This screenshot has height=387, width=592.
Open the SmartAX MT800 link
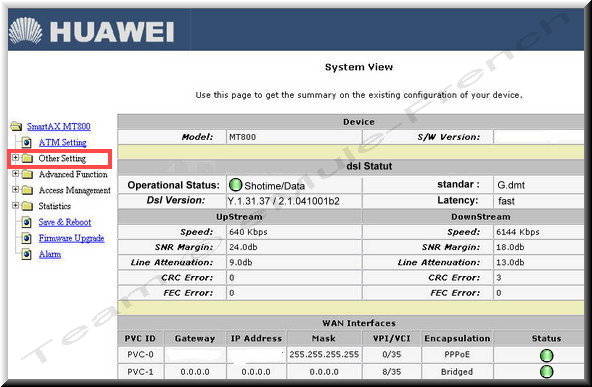(59, 126)
